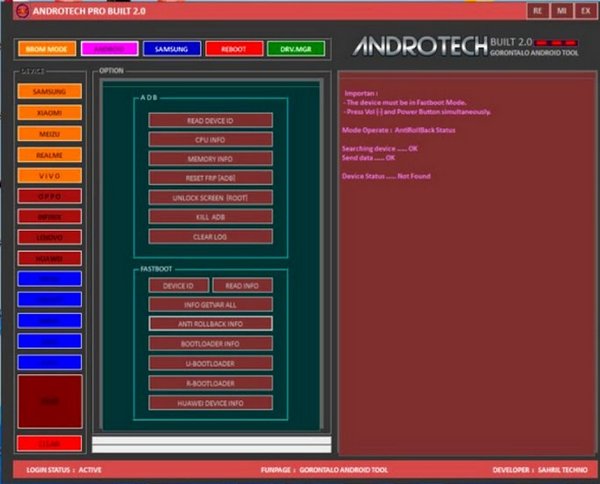Click 'DEVELOPER : SAHRIL TECHNO' status text
Viewport: 600px width, 484px height.
[540, 470]
